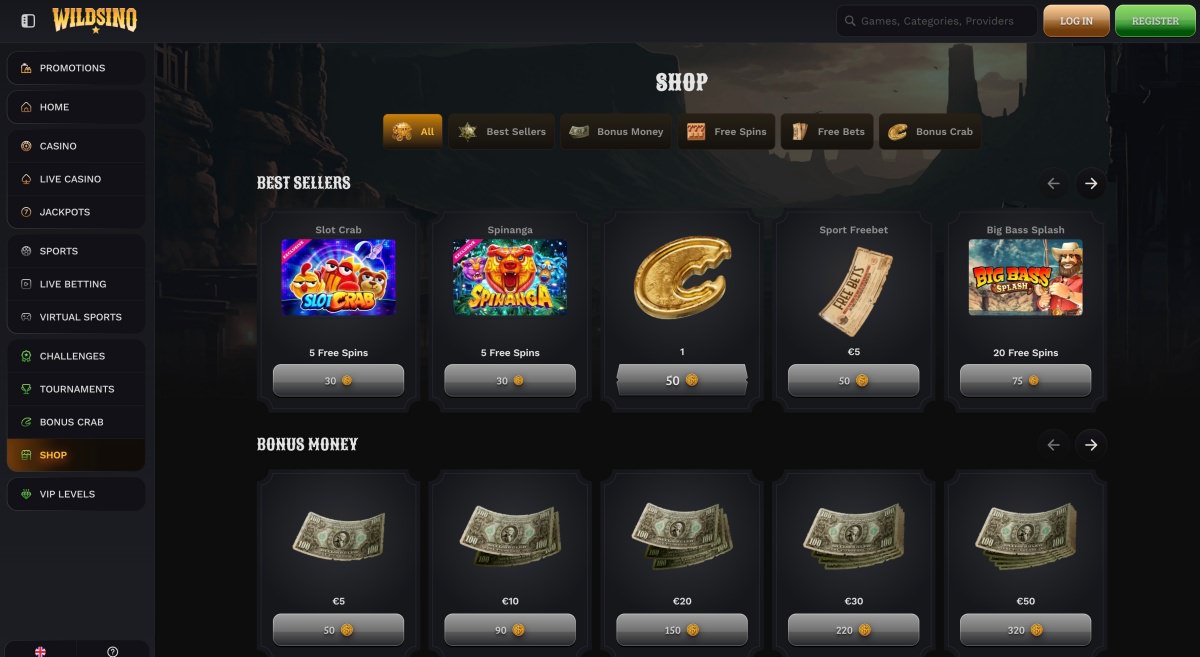Go to next Best Sellers items arrow
Viewport: 1200px width, 657px height.
click(1091, 184)
